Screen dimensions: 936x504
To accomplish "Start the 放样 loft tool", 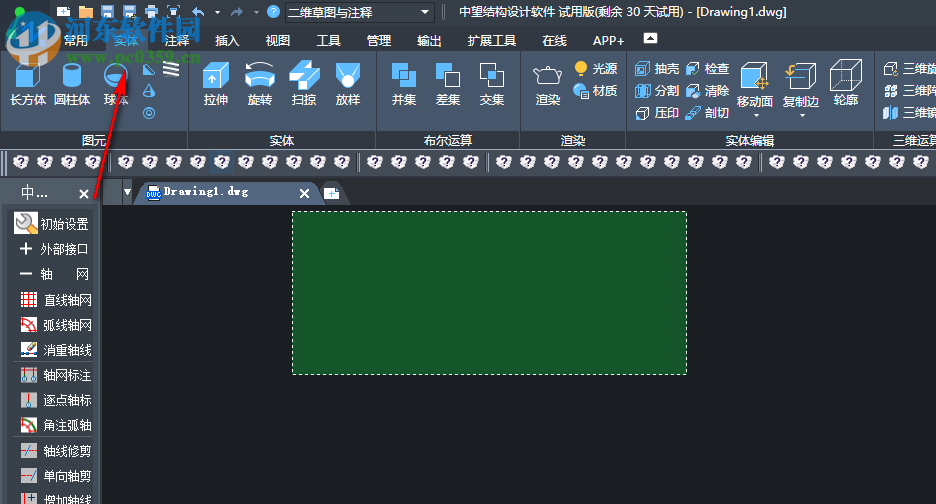I will [348, 84].
